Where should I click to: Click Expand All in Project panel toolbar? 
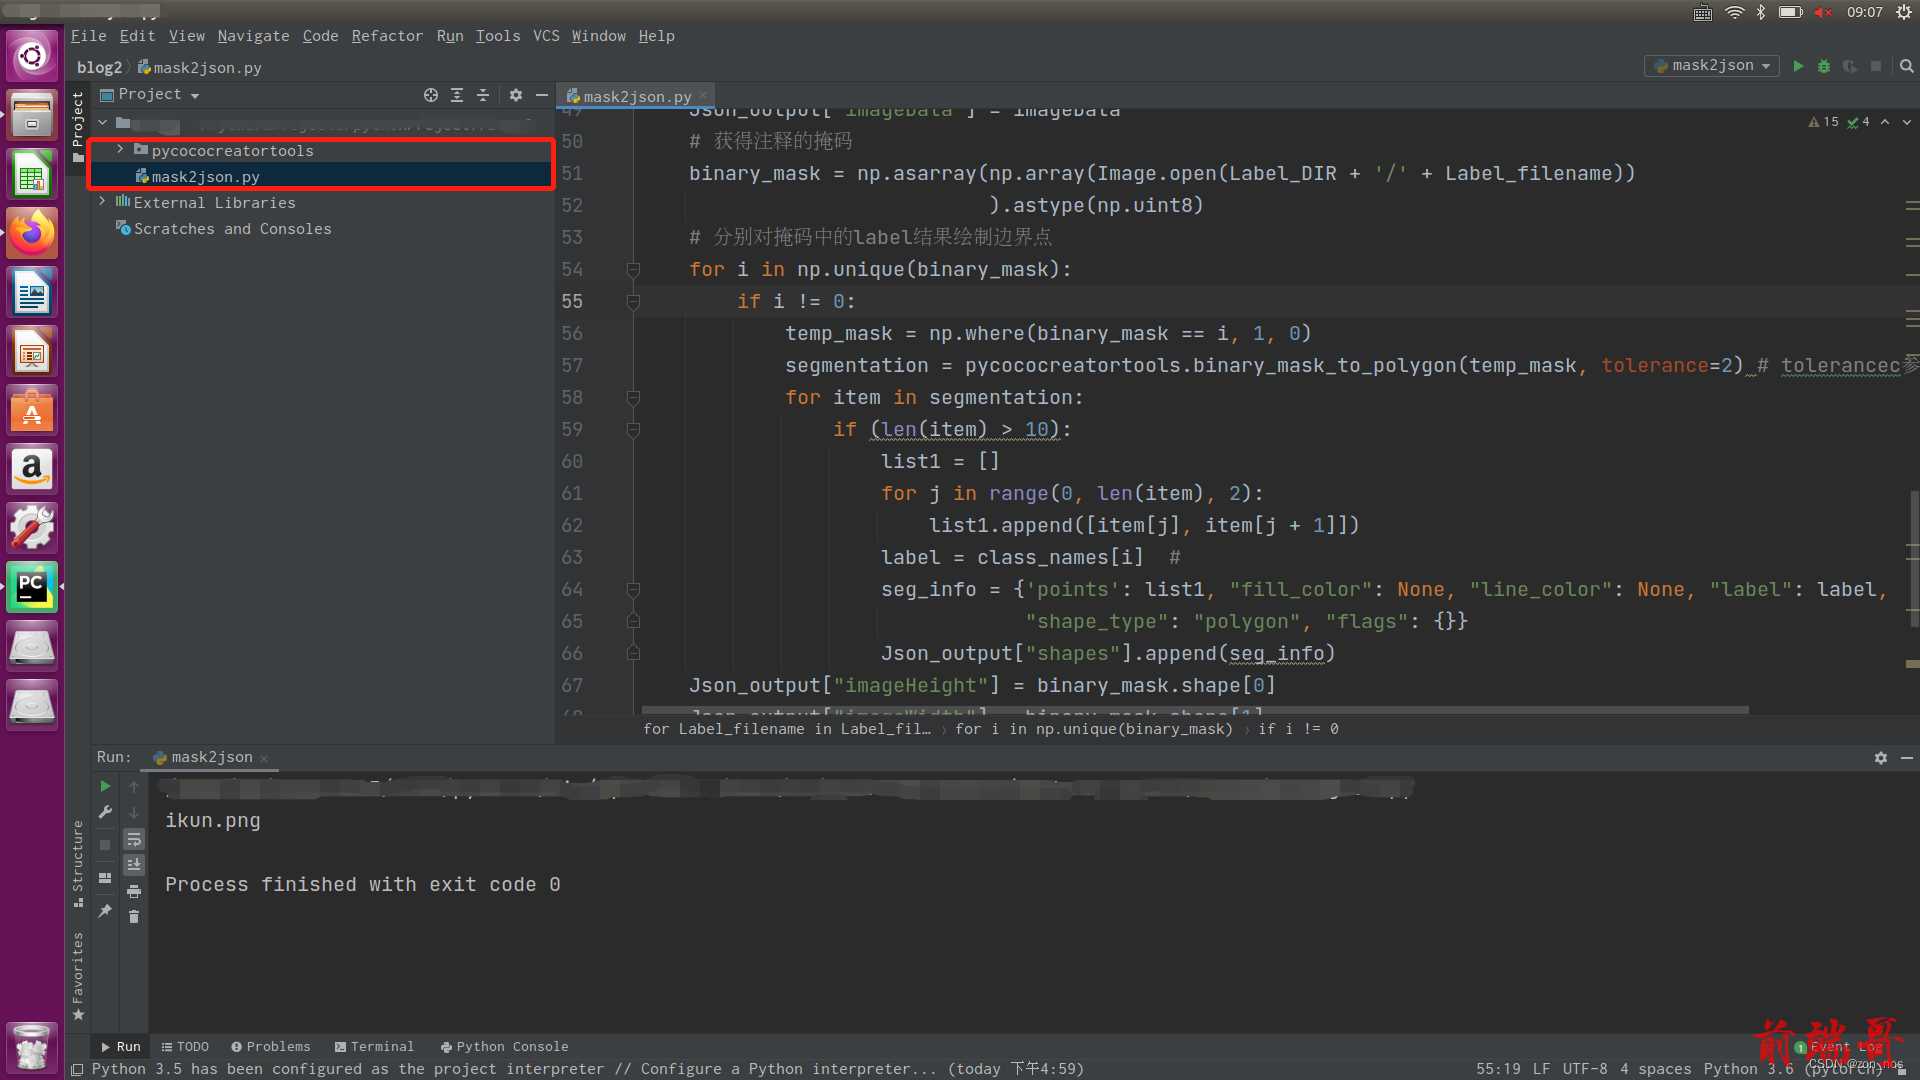click(x=457, y=95)
